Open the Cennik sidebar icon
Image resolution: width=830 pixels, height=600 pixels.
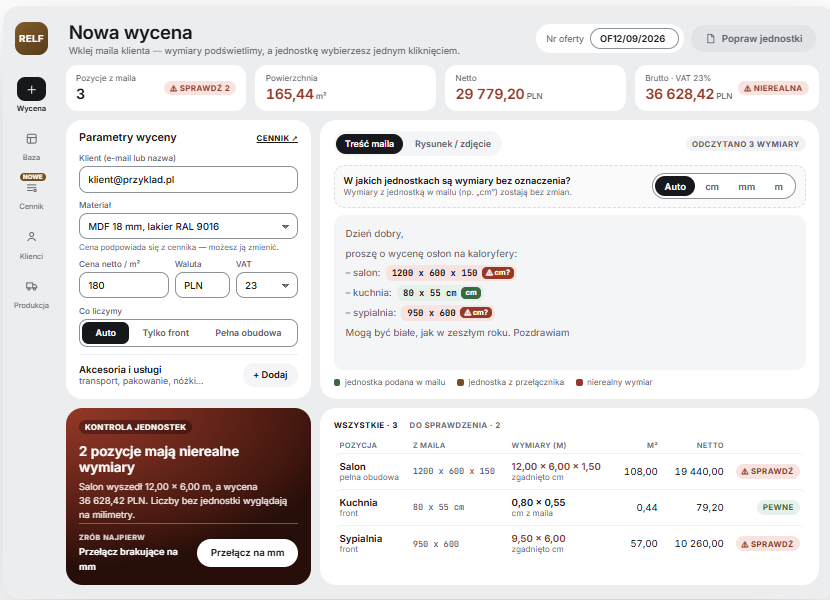(31, 188)
